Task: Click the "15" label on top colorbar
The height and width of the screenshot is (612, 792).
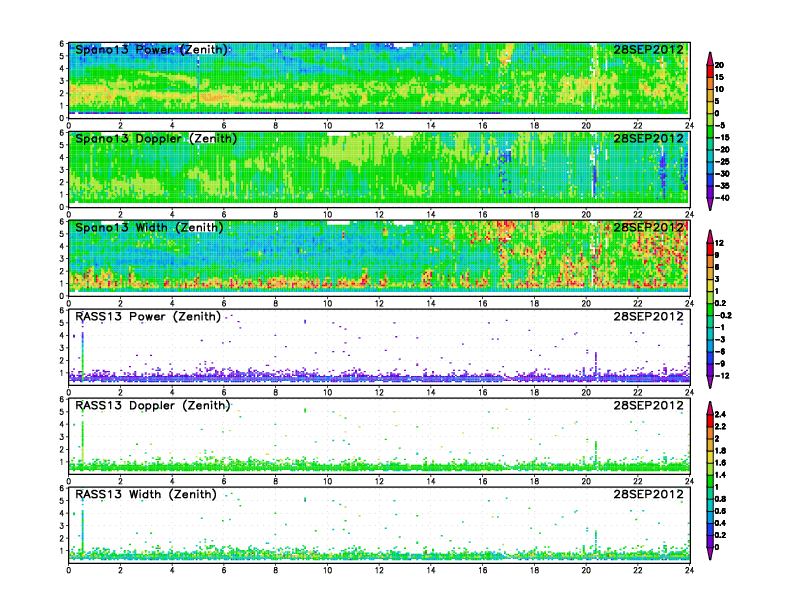Action: 719,77
